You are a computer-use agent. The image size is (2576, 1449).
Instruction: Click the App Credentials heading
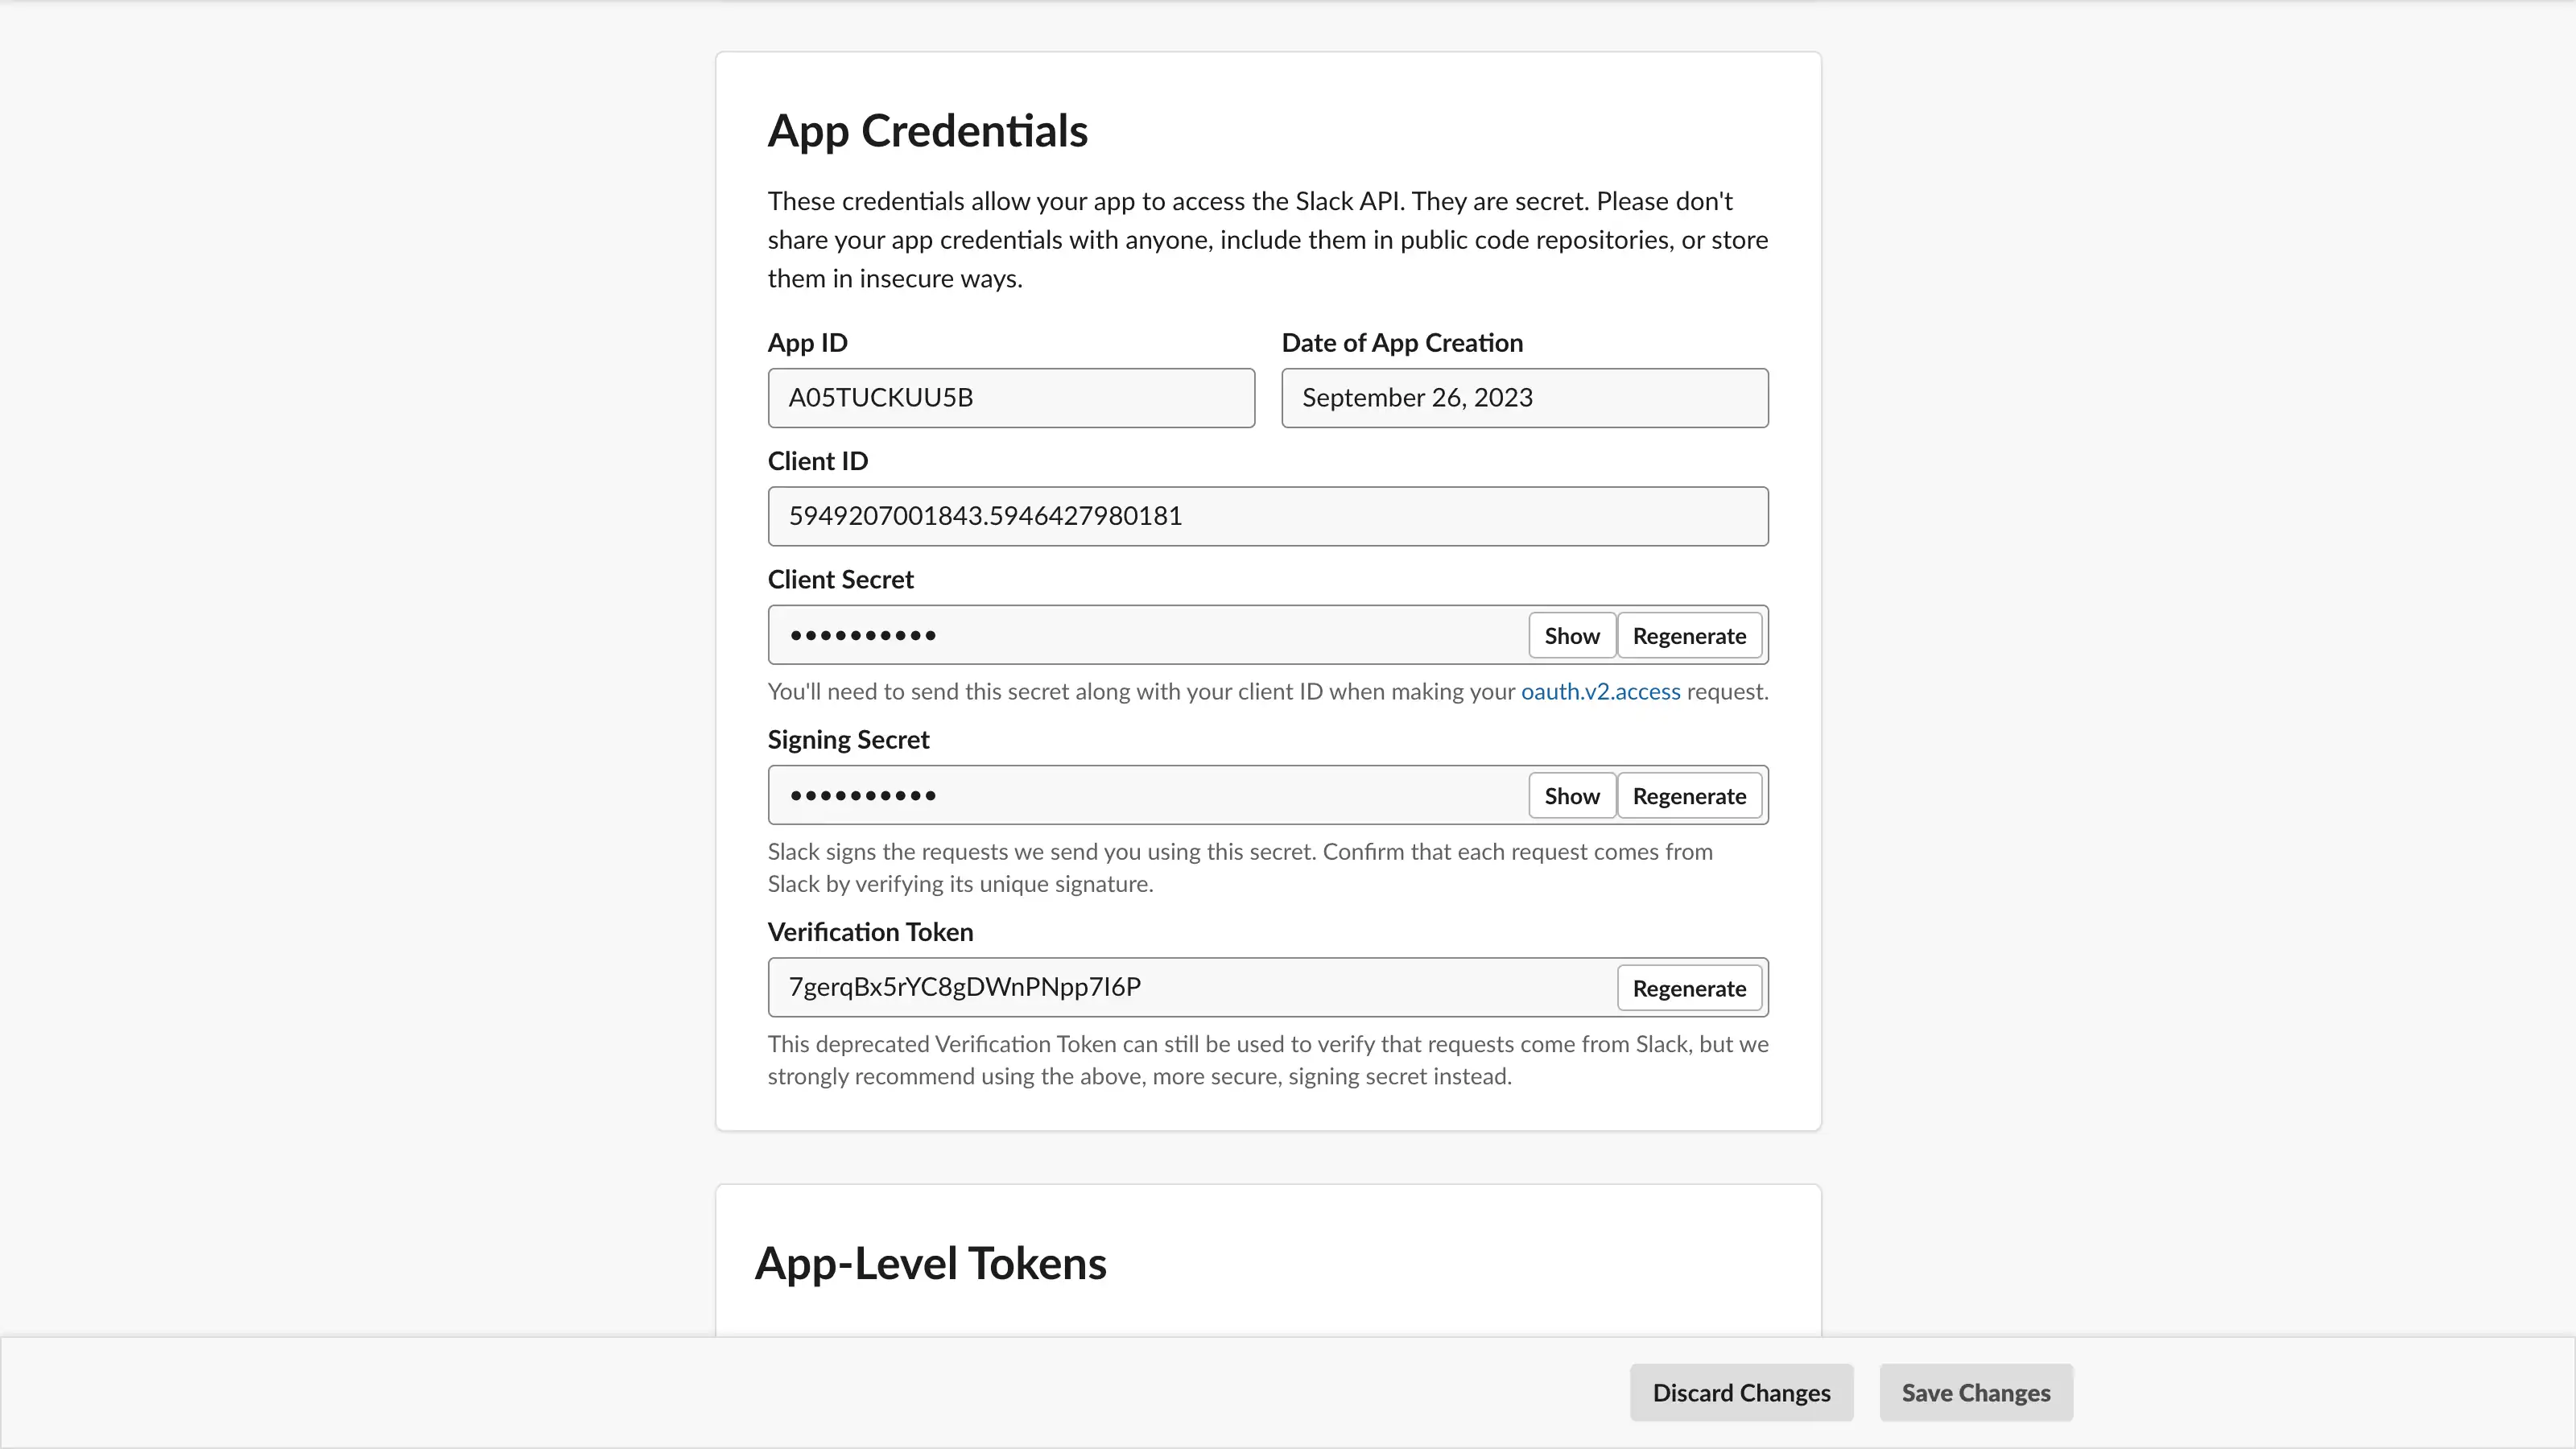(927, 131)
